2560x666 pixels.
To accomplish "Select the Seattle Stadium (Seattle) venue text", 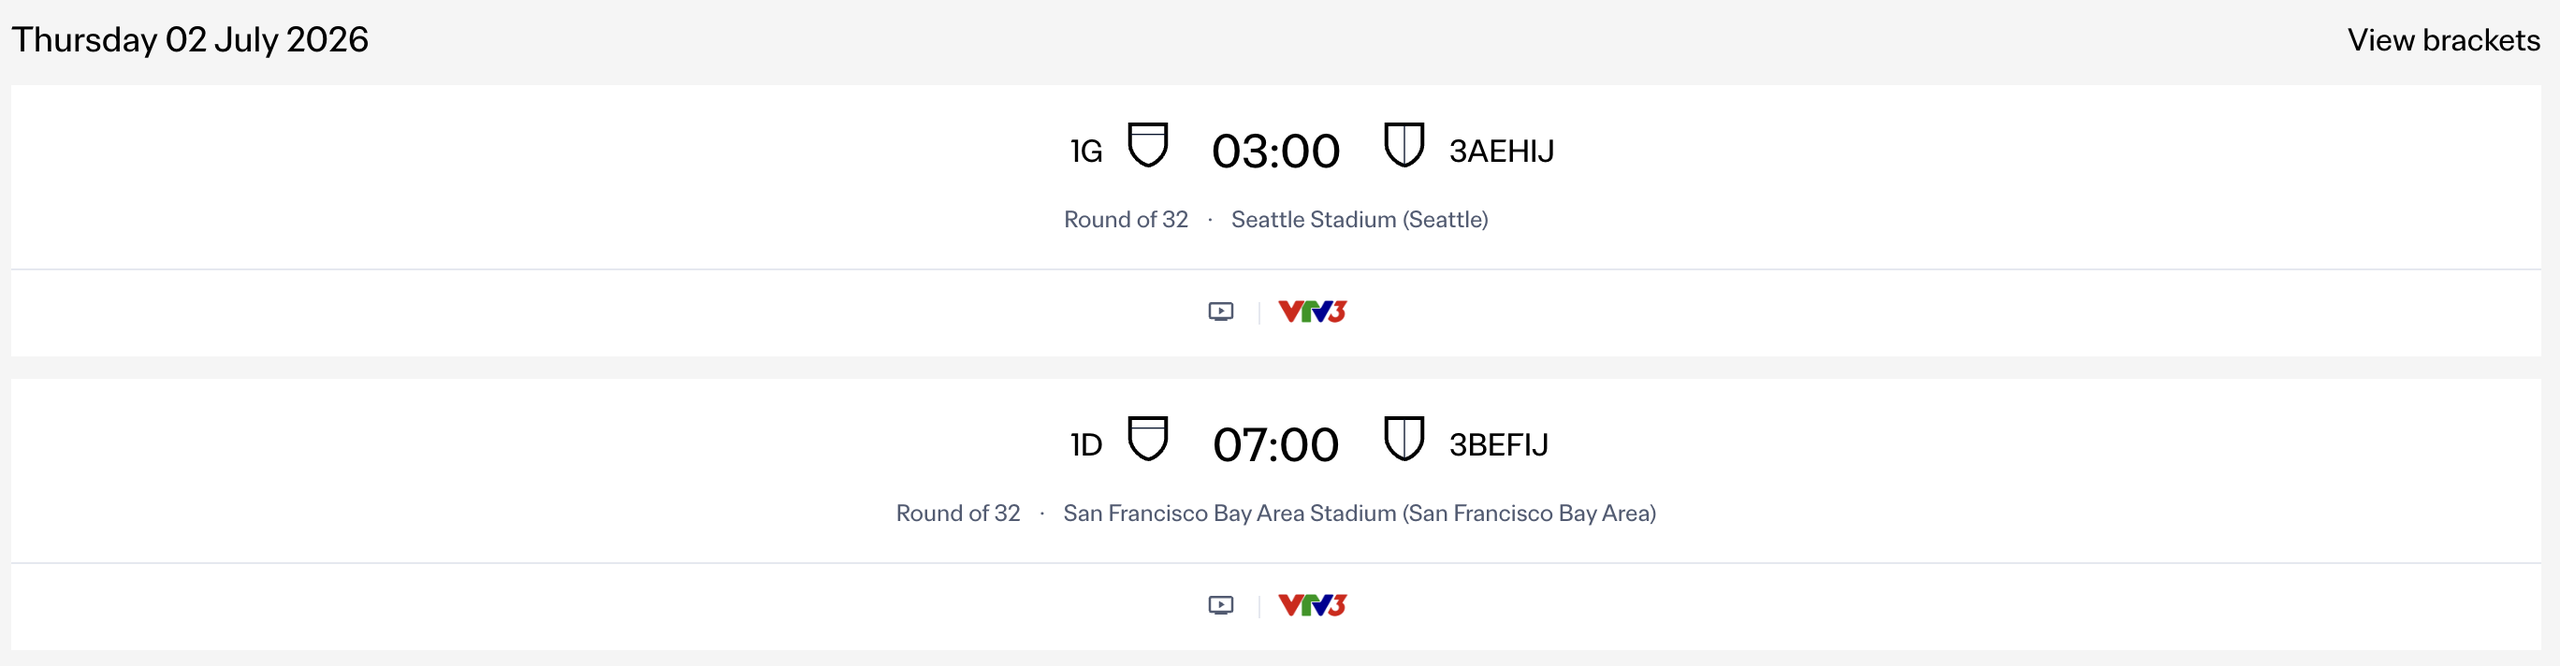I will [x=1359, y=220].
